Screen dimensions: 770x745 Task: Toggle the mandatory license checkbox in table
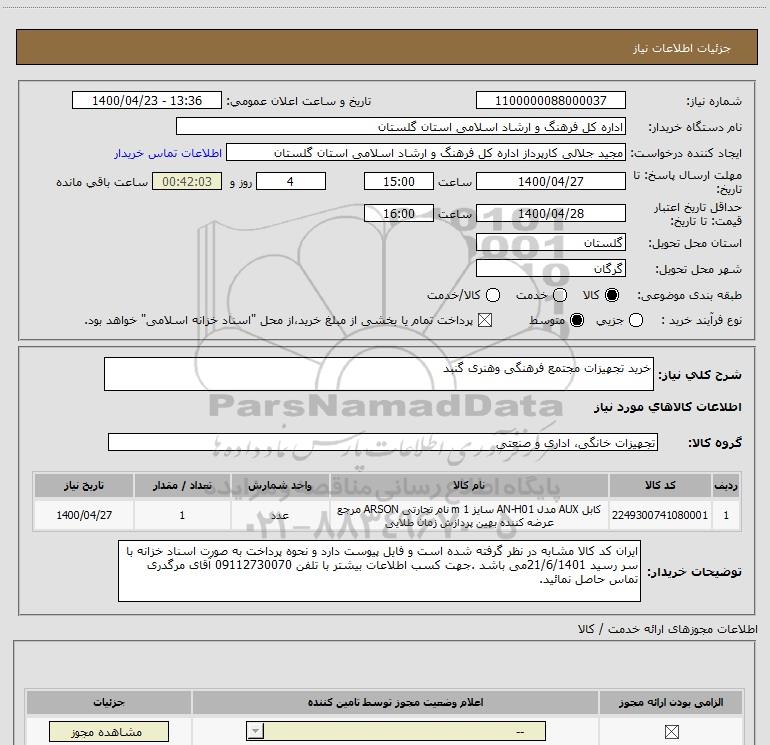click(x=671, y=732)
